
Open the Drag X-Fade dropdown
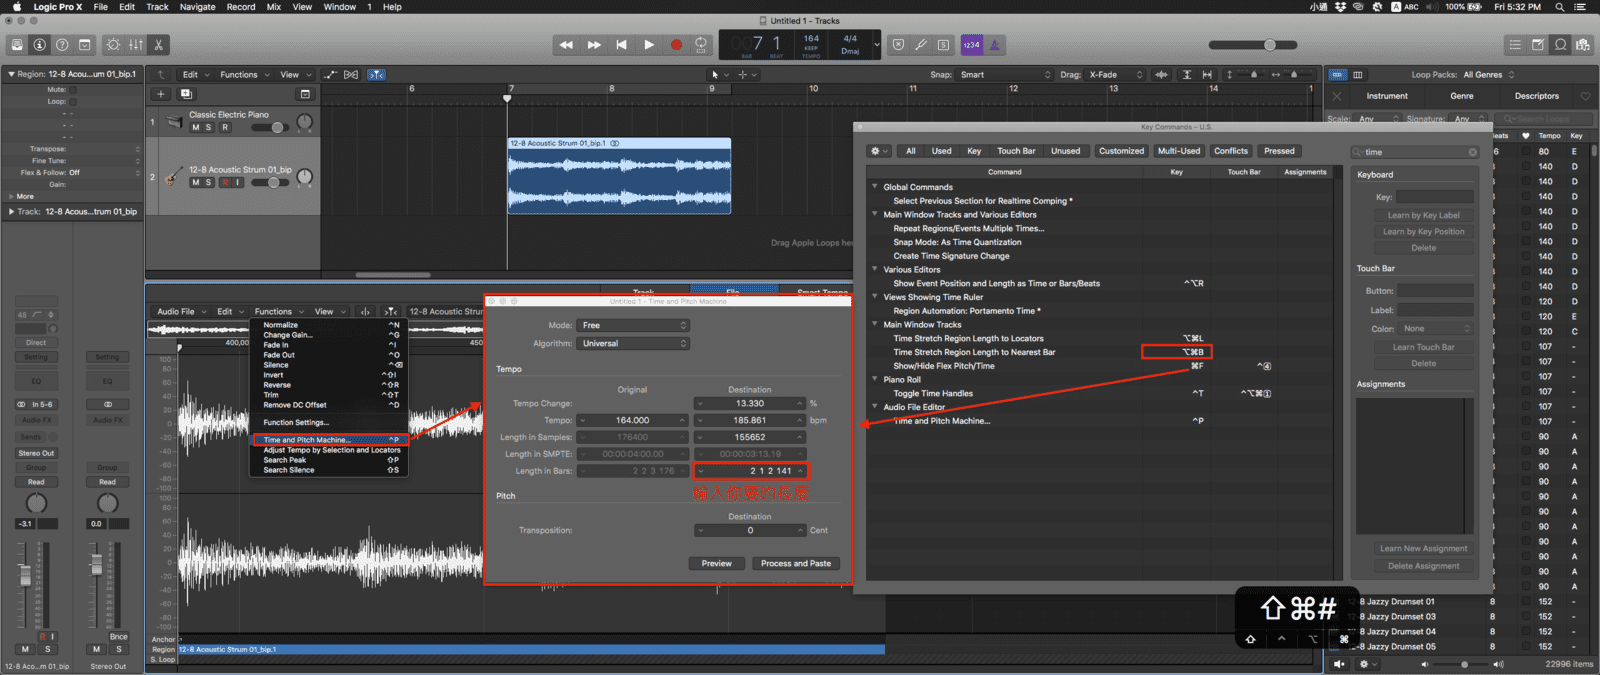1116,75
